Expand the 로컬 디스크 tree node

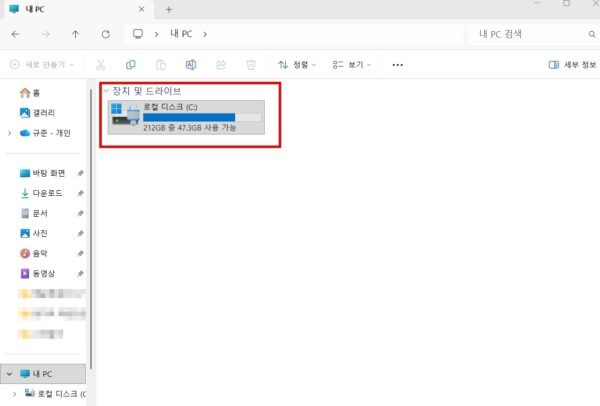[x=15, y=394]
